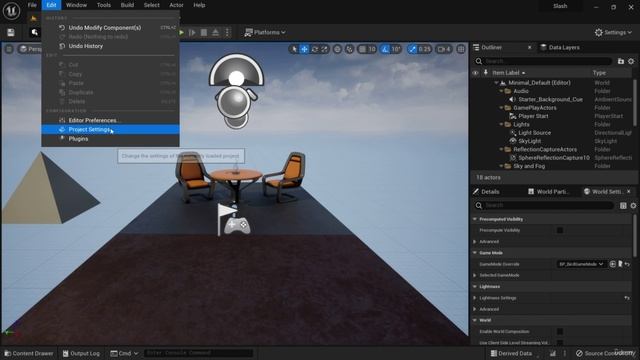Toggle the Outliner visibility eye column header
Viewport: 640px width, 360px height.
476,73
